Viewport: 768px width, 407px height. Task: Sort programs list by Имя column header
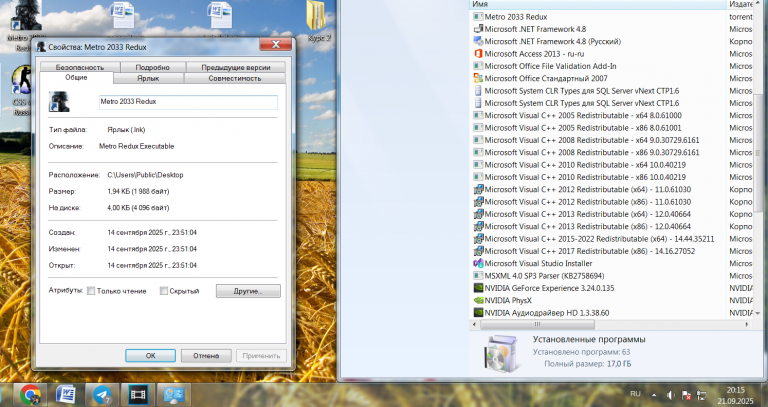click(x=598, y=4)
